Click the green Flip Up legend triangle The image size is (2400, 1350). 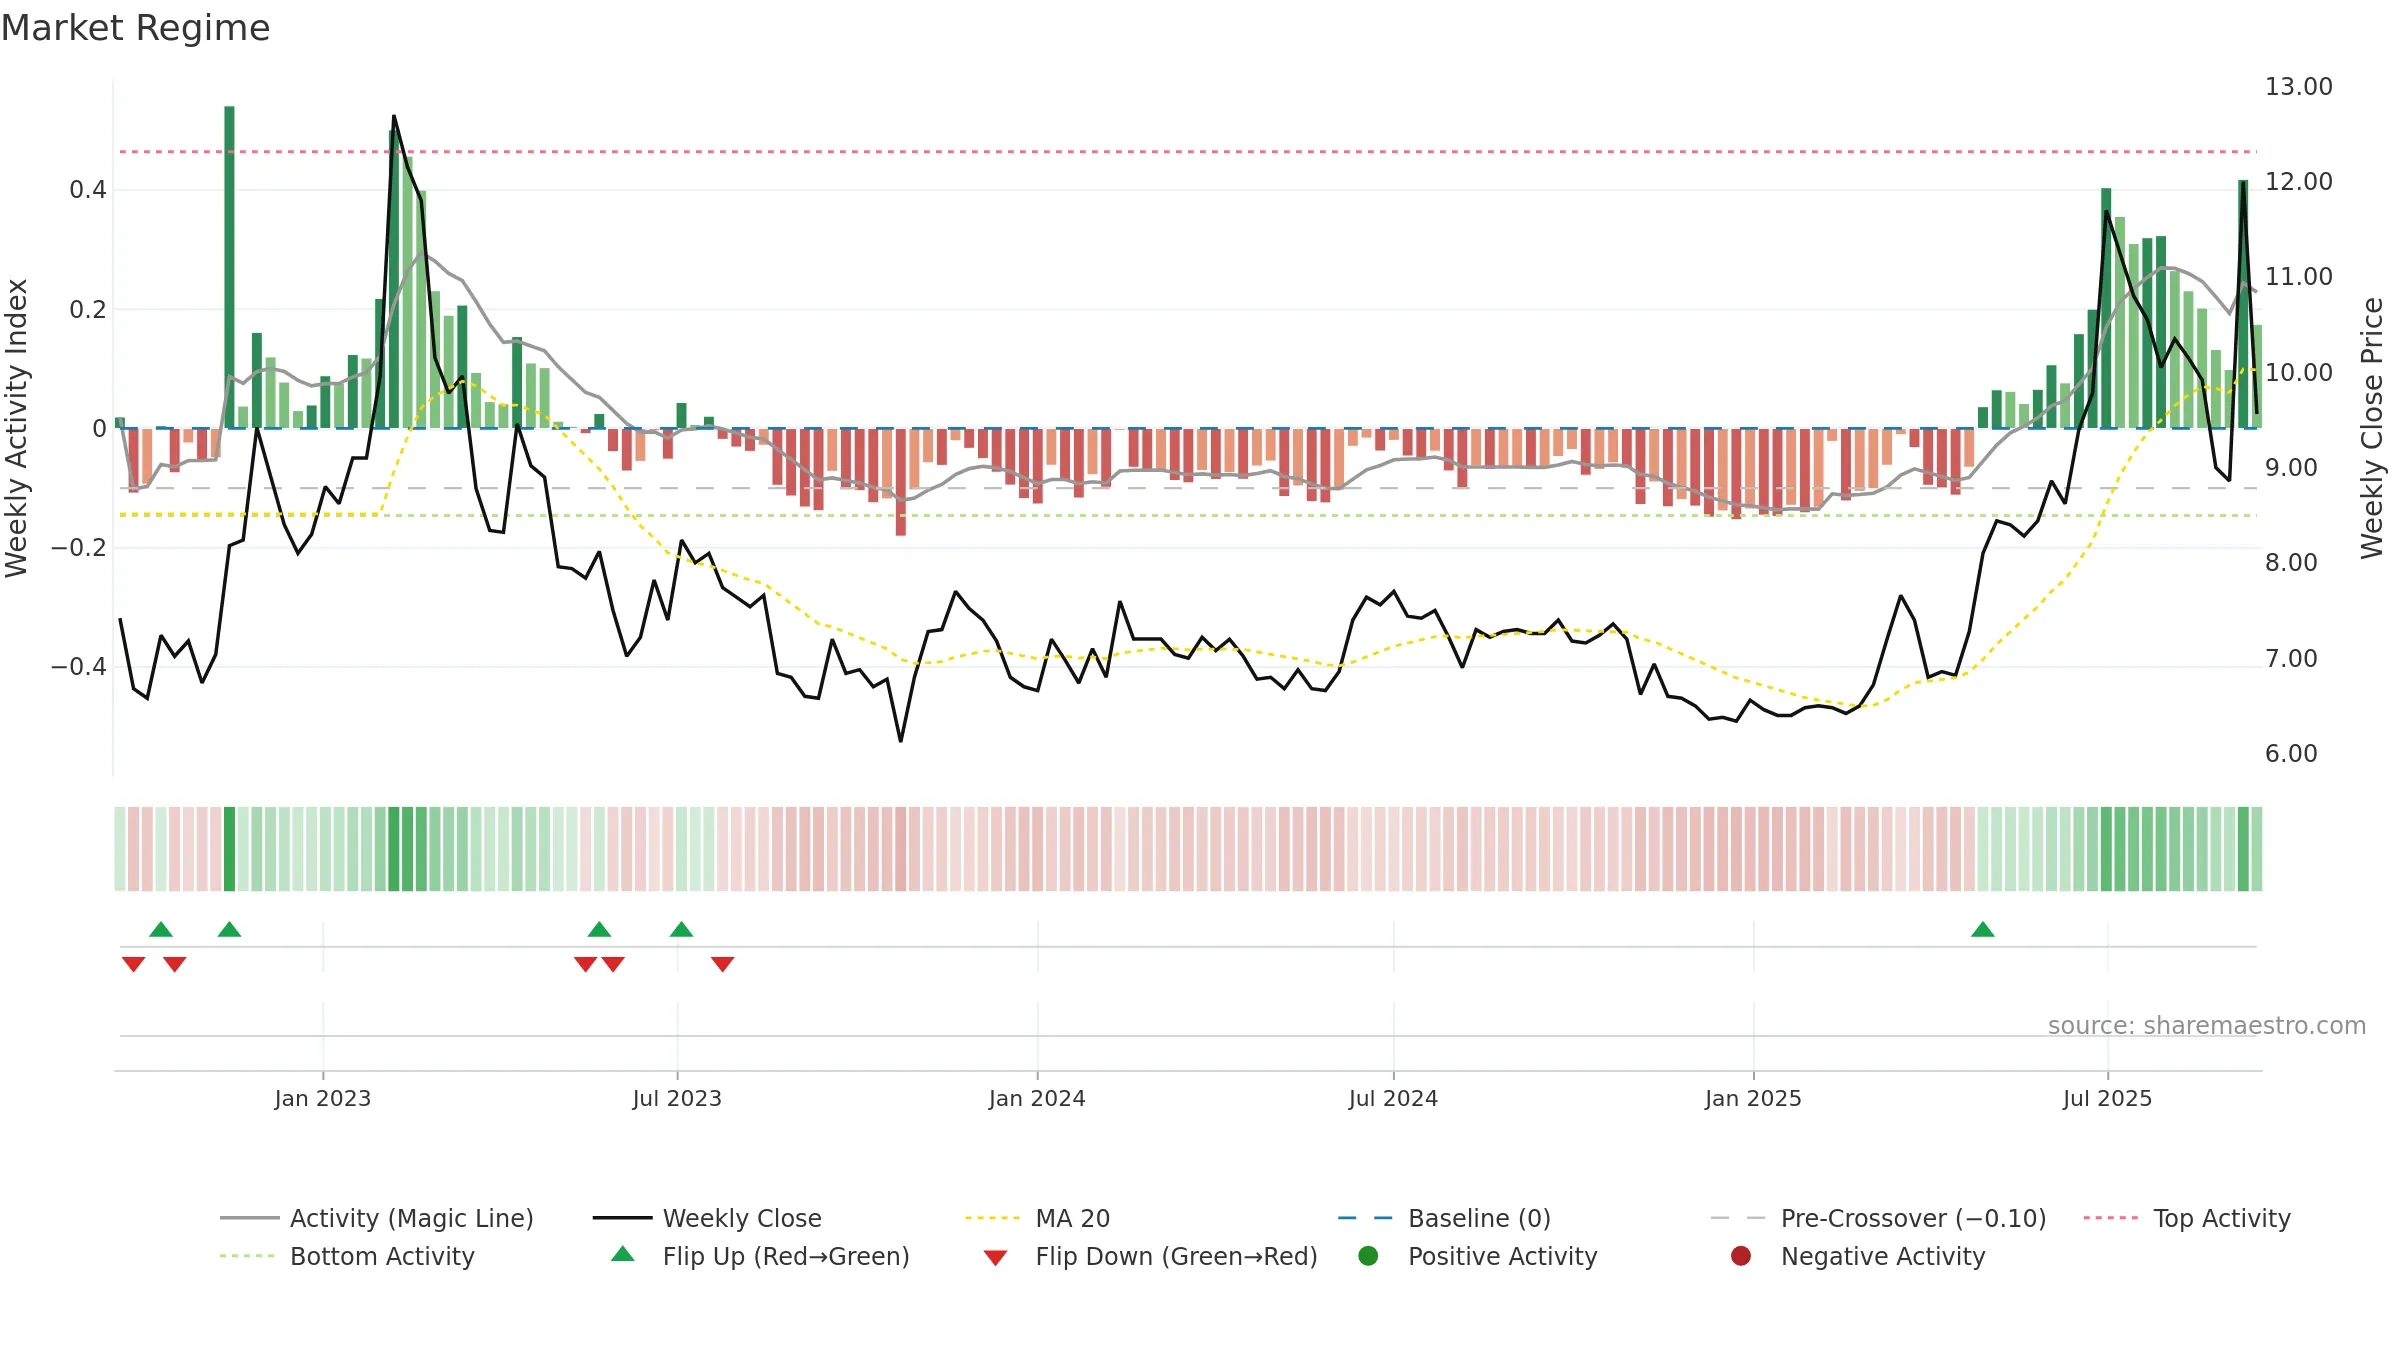coord(623,1254)
